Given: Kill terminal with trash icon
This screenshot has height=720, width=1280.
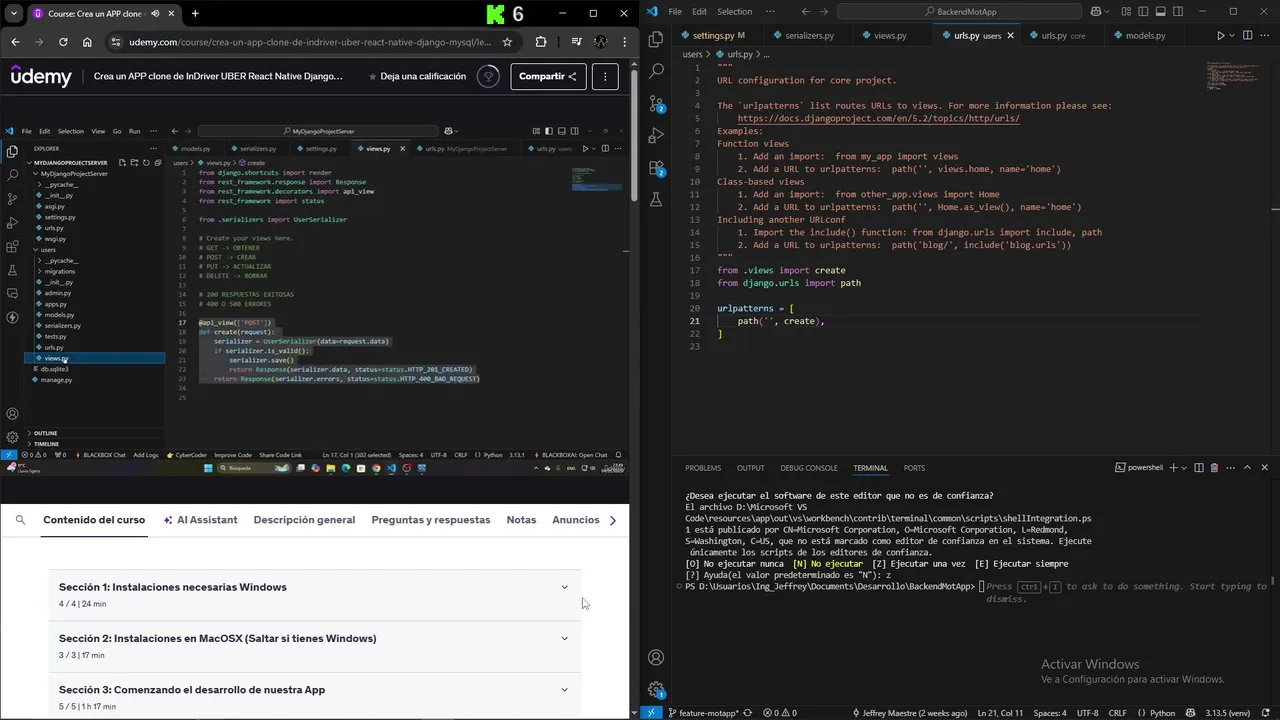Looking at the screenshot, I should coord(1214,467).
